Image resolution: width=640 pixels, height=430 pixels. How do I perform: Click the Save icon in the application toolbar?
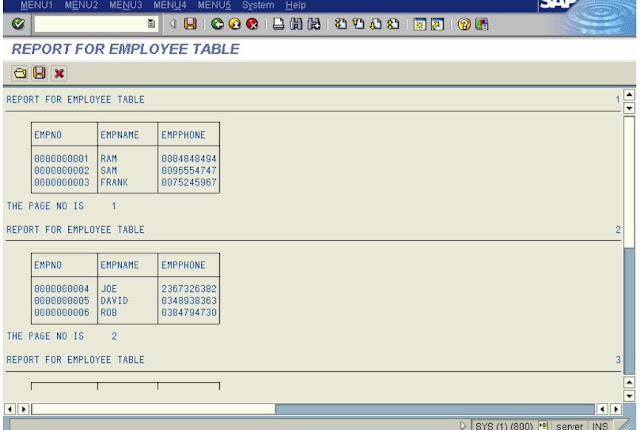39,73
